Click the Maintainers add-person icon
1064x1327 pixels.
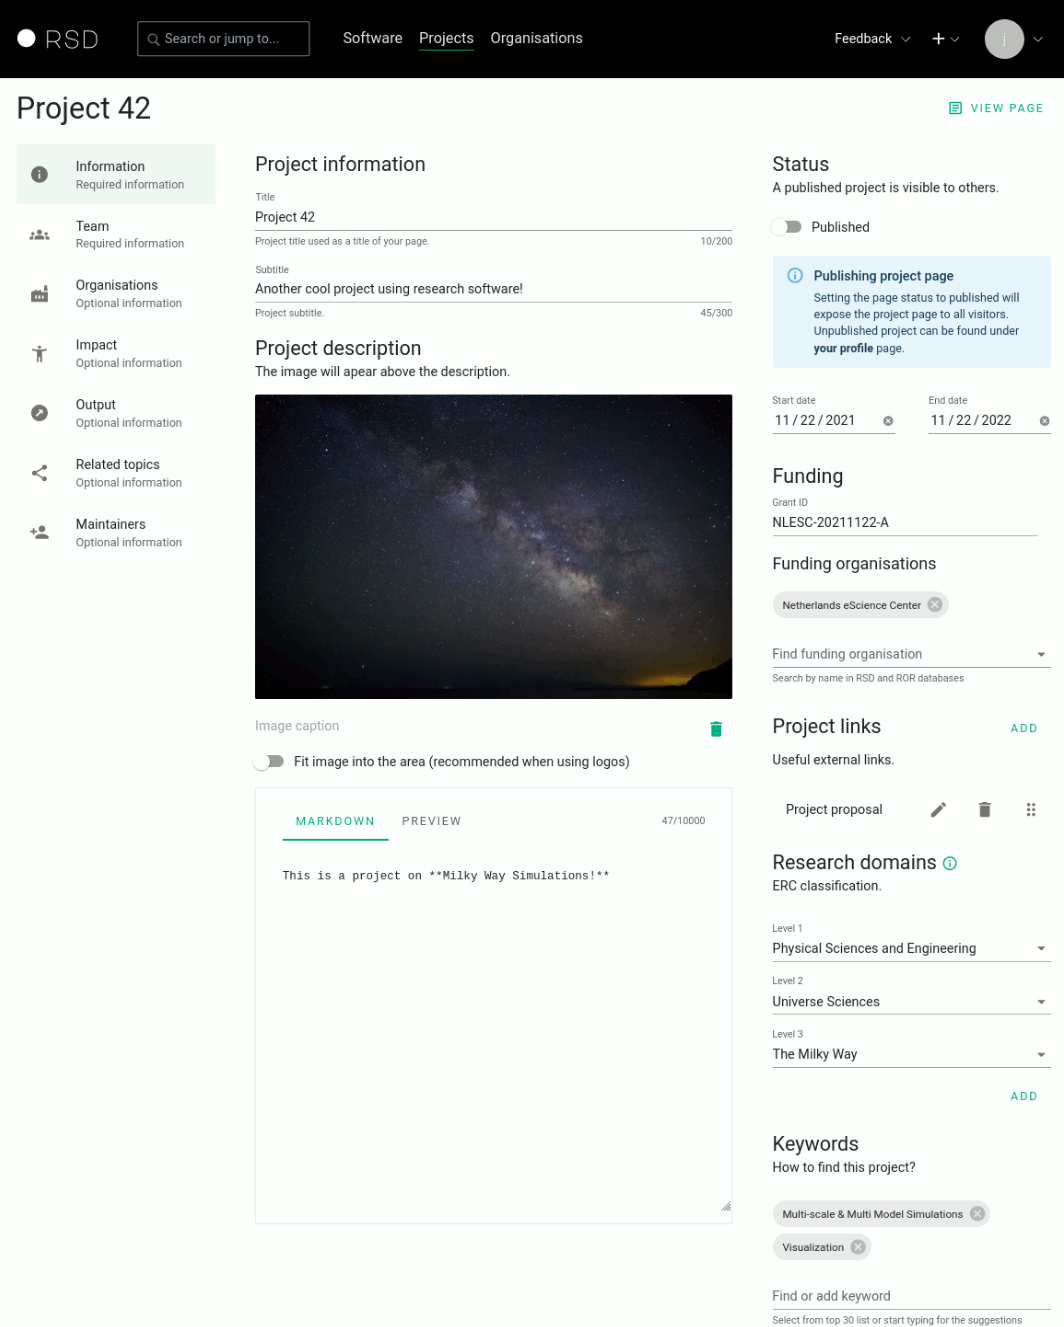point(40,532)
